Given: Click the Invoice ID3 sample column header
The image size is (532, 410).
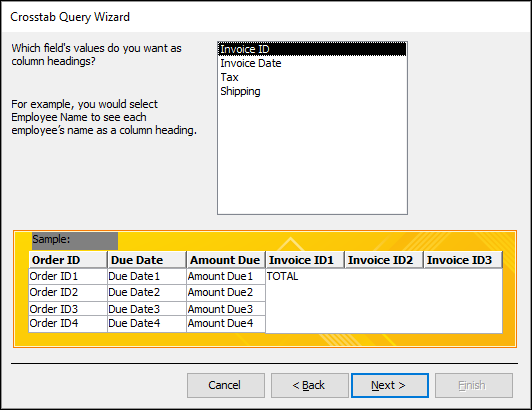Looking at the screenshot, I should coord(463,260).
